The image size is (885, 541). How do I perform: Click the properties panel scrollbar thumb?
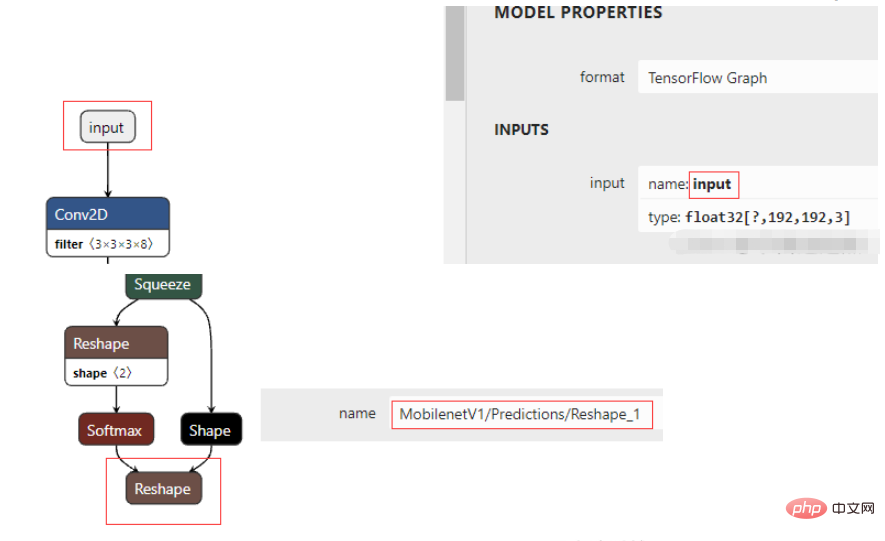point(454,54)
